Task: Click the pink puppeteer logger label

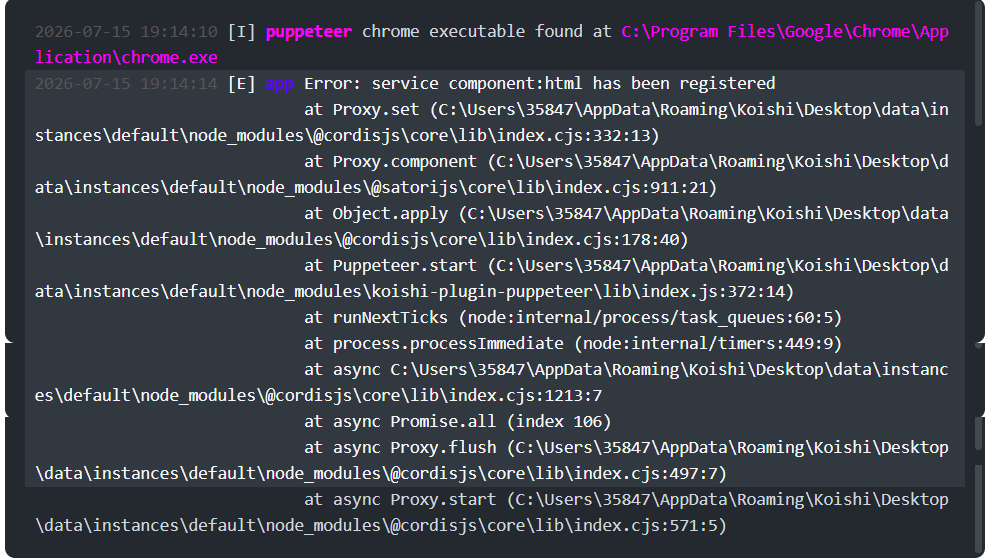Action: (308, 31)
